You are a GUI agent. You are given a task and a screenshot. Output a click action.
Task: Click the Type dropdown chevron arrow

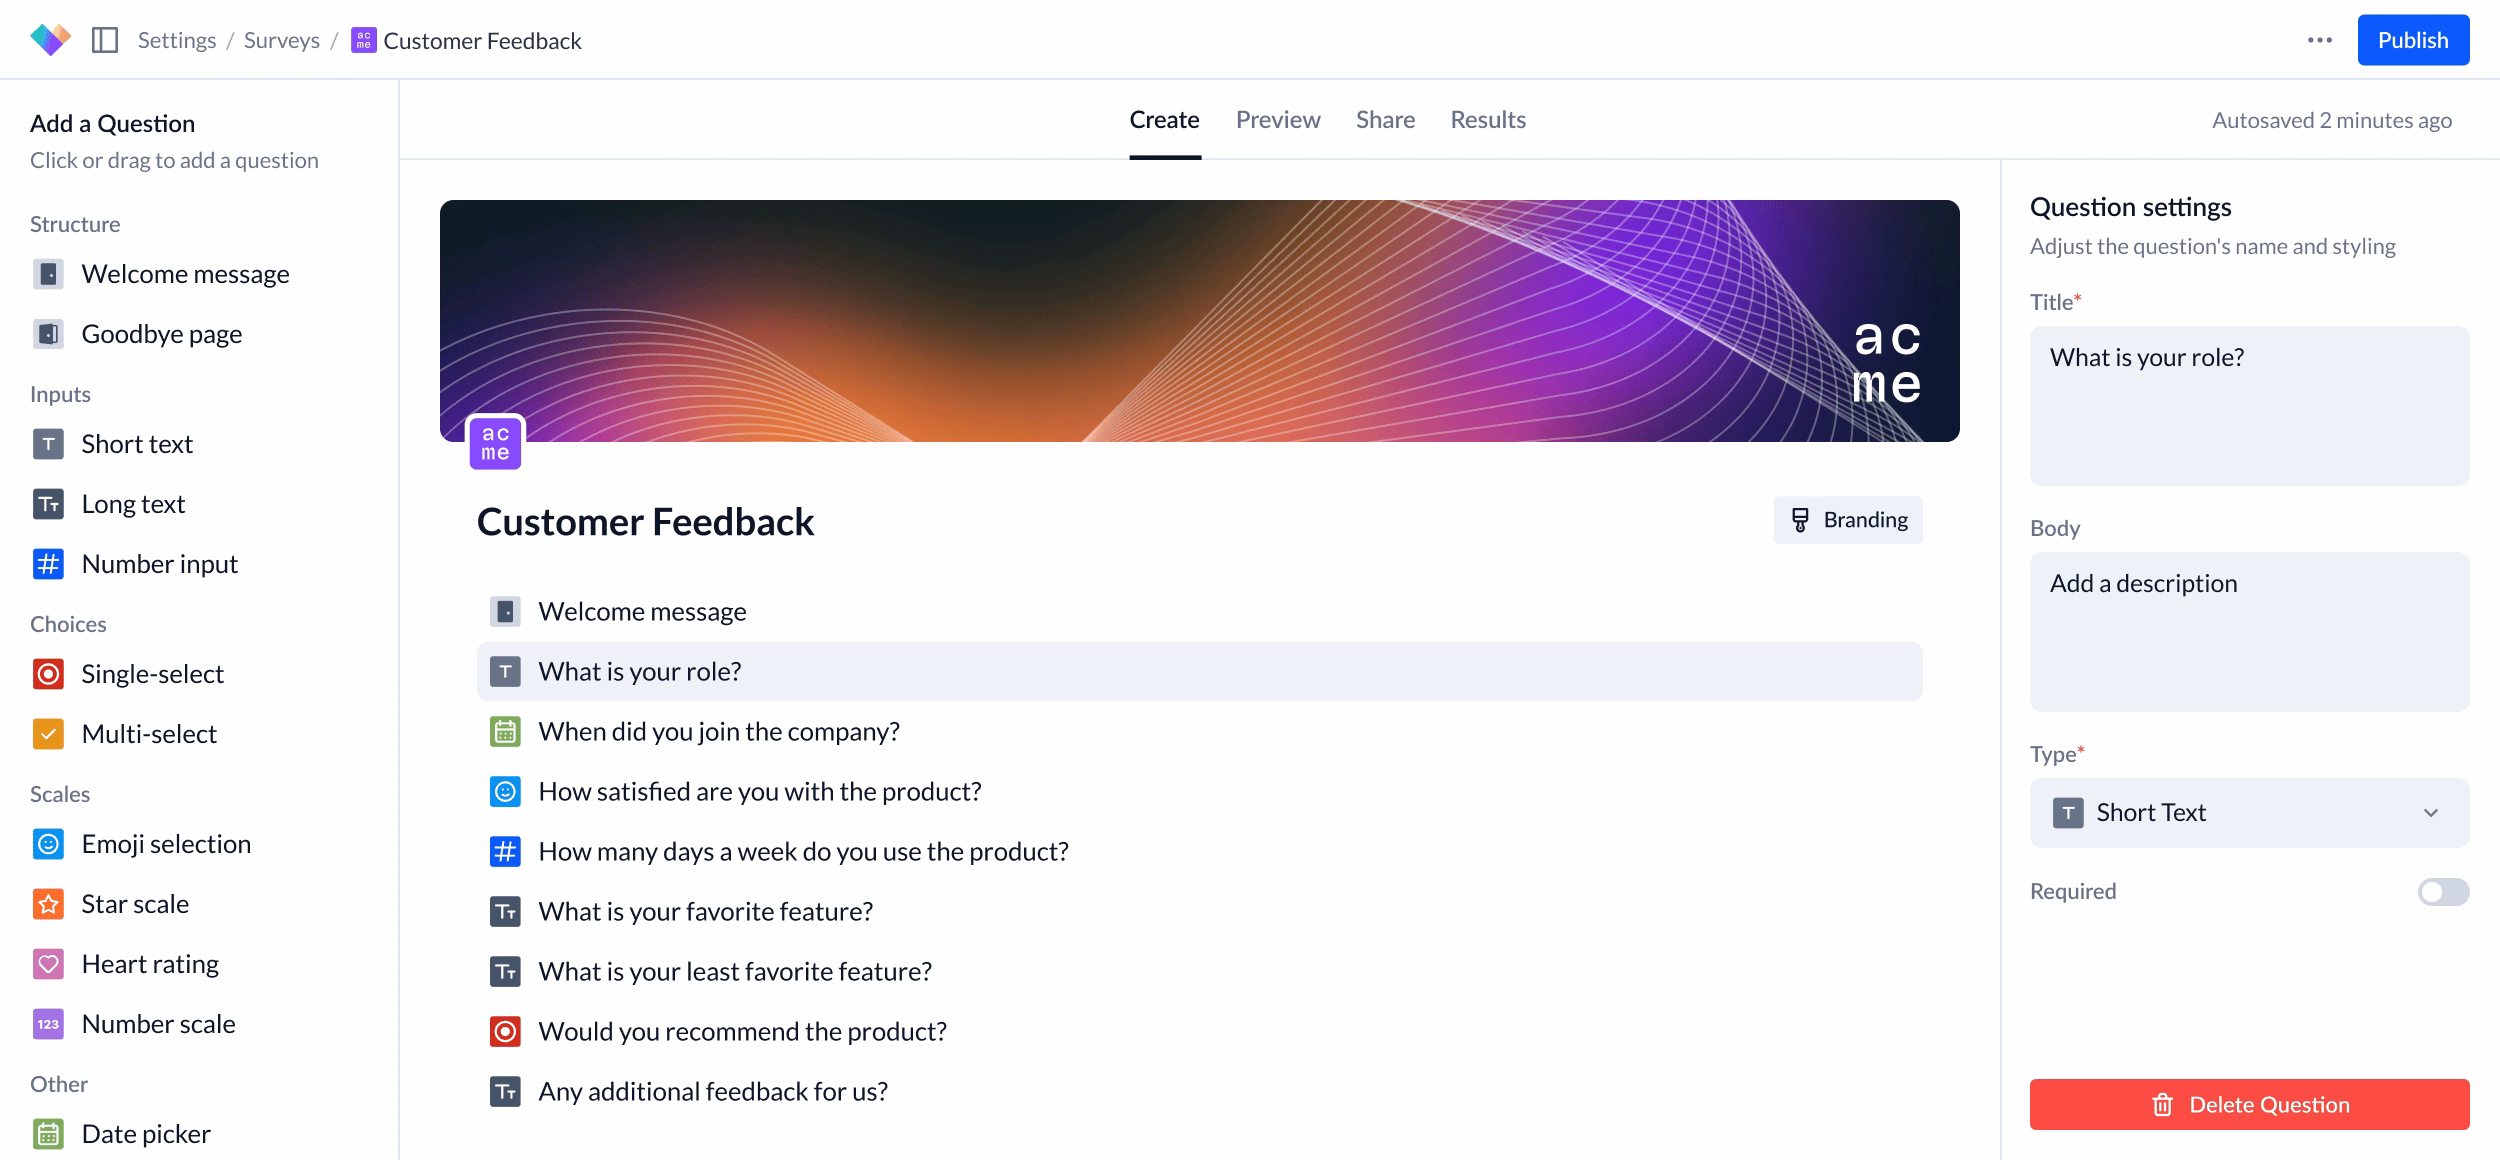[2431, 813]
